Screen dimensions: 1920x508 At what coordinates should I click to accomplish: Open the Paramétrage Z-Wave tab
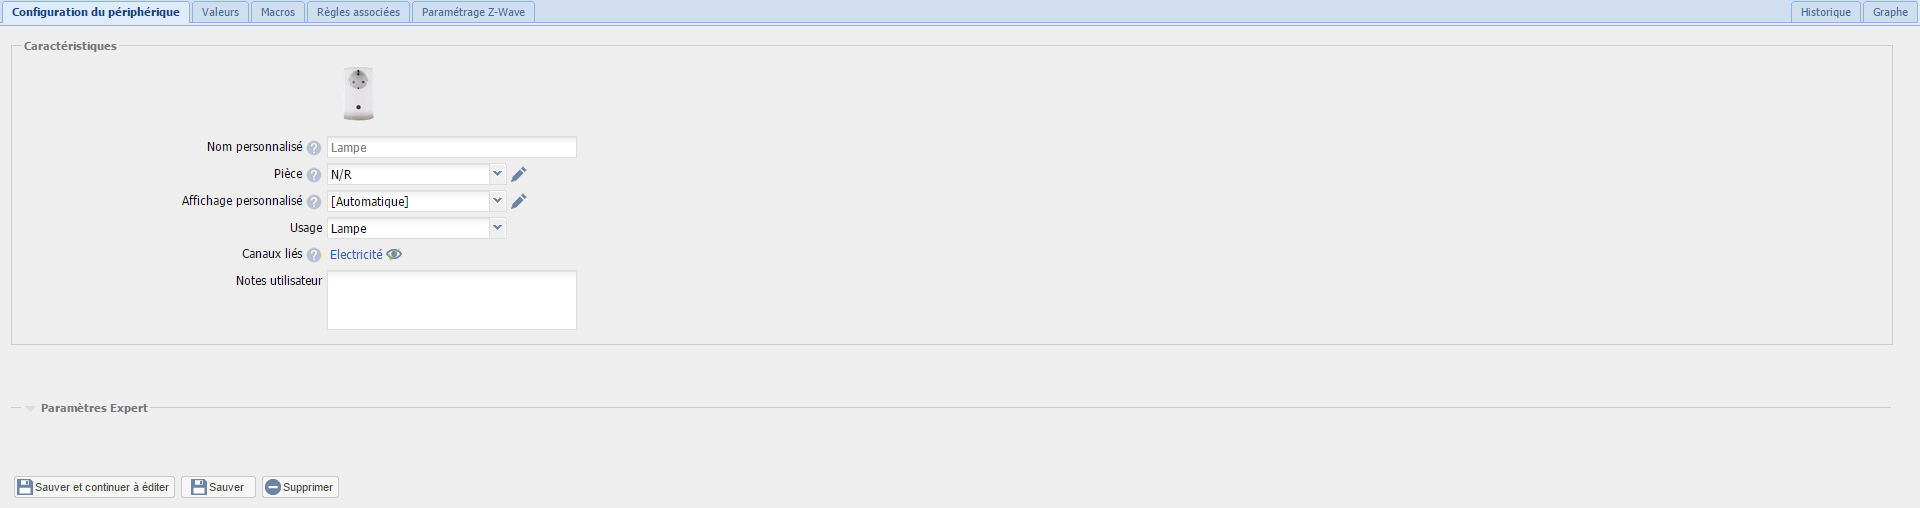(x=473, y=12)
